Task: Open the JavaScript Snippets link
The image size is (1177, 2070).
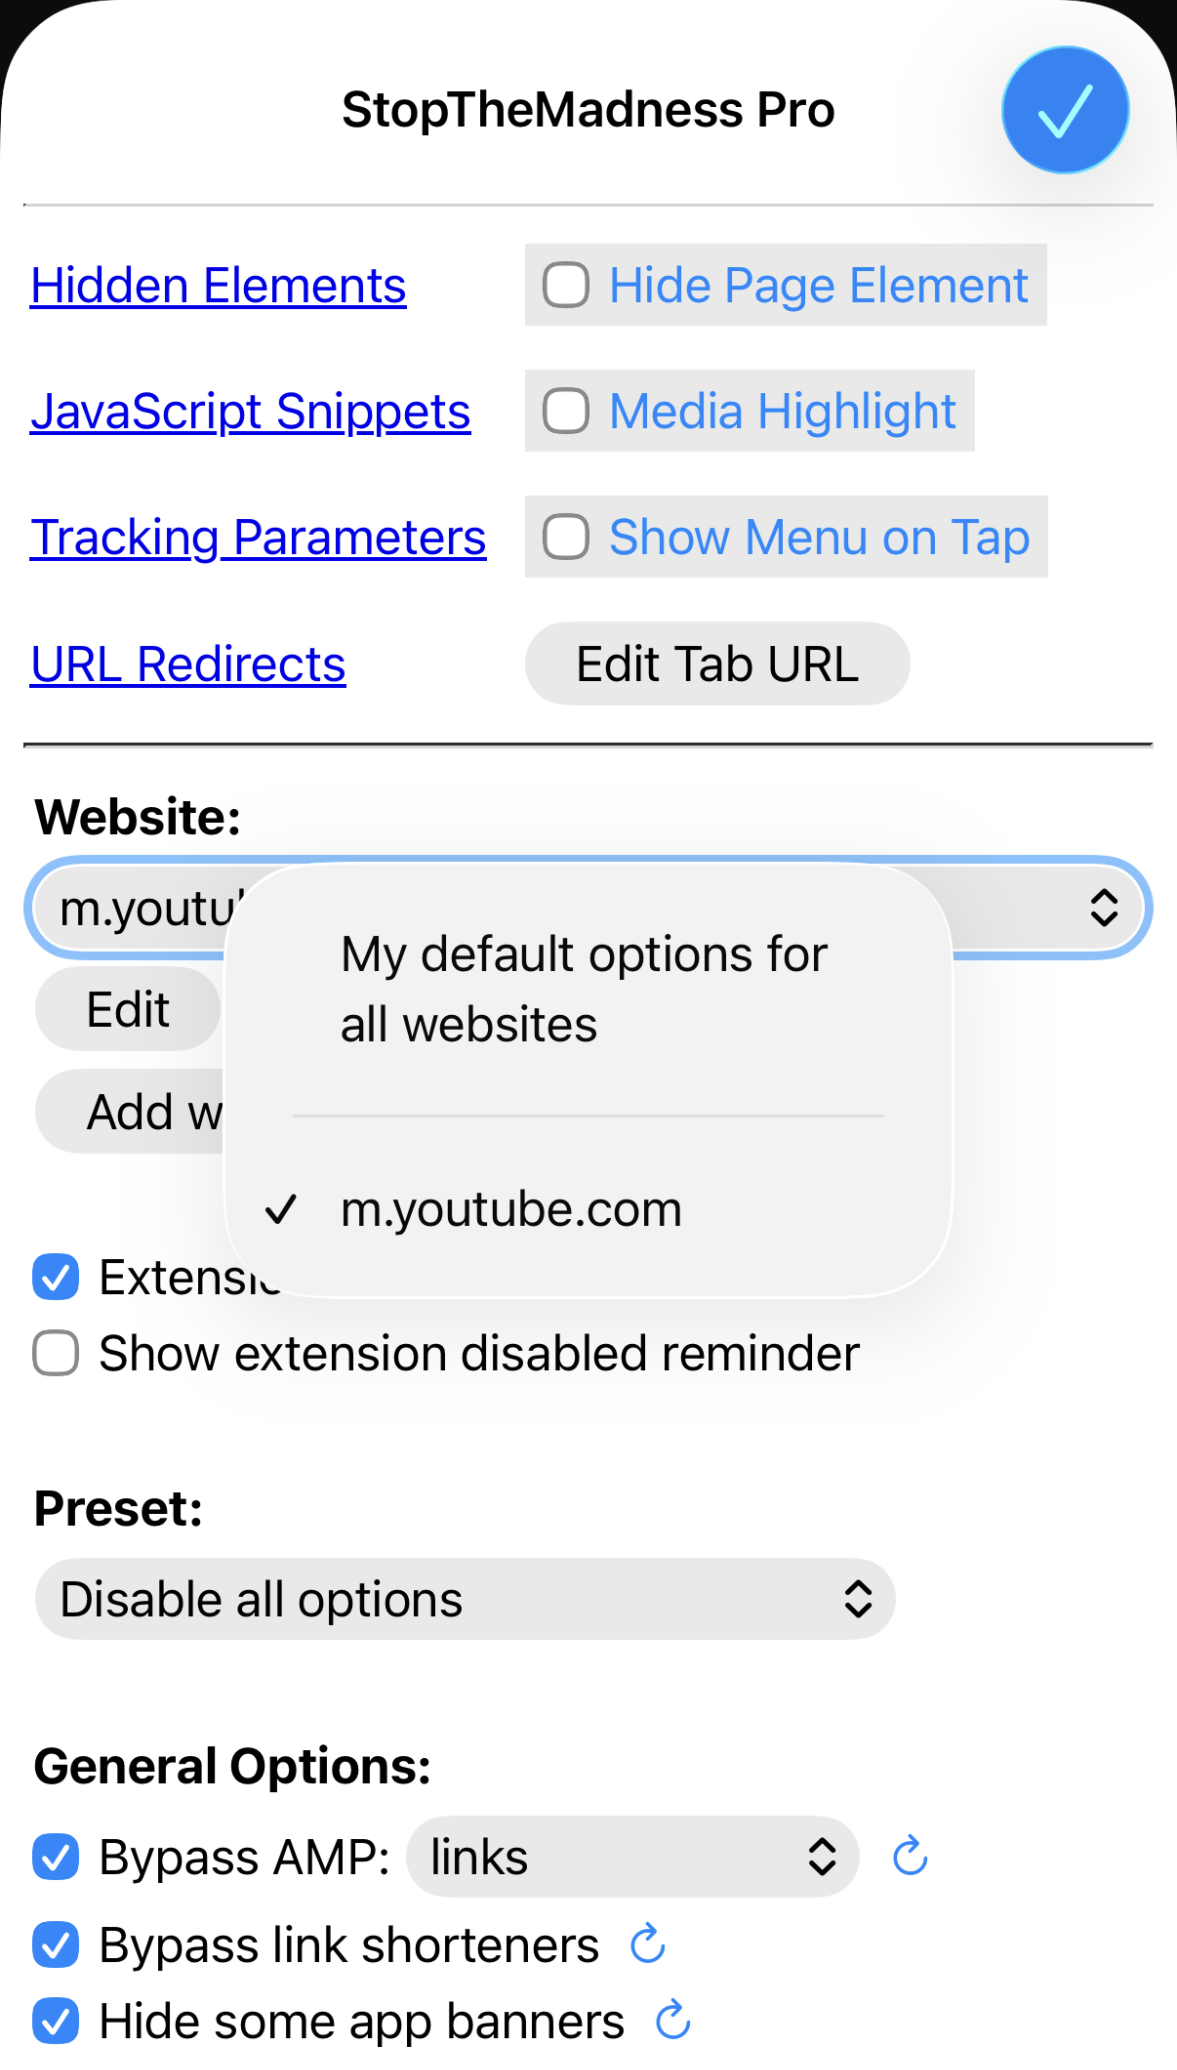Action: pos(250,412)
